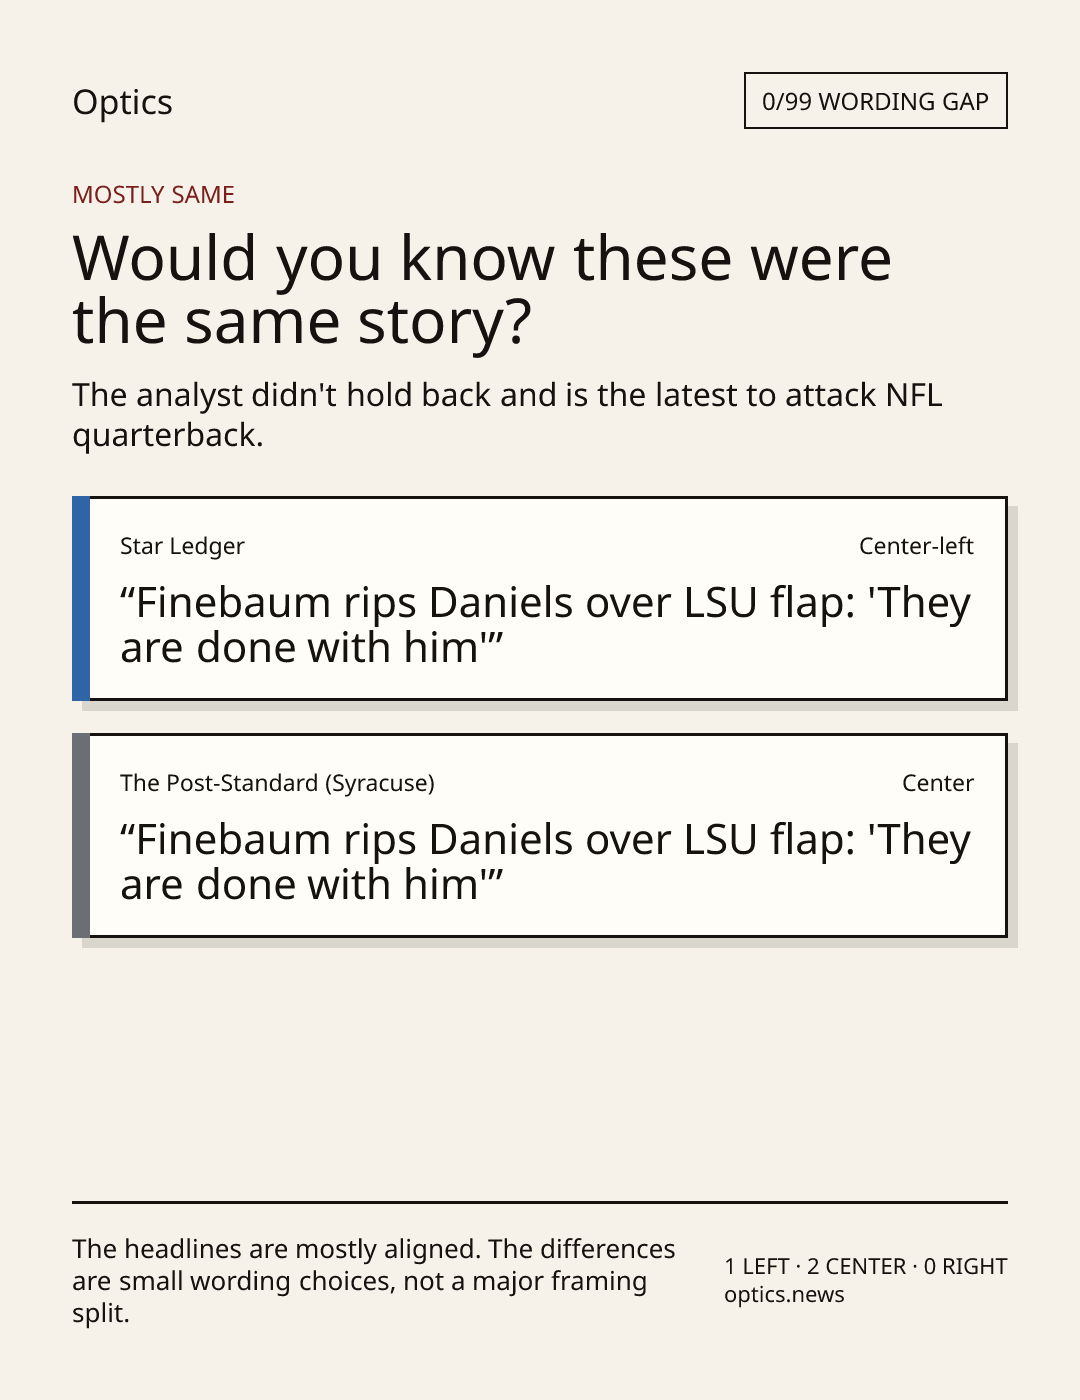Click the analyst NFL quarterback summary text
1080x1400 pixels.
507,415
